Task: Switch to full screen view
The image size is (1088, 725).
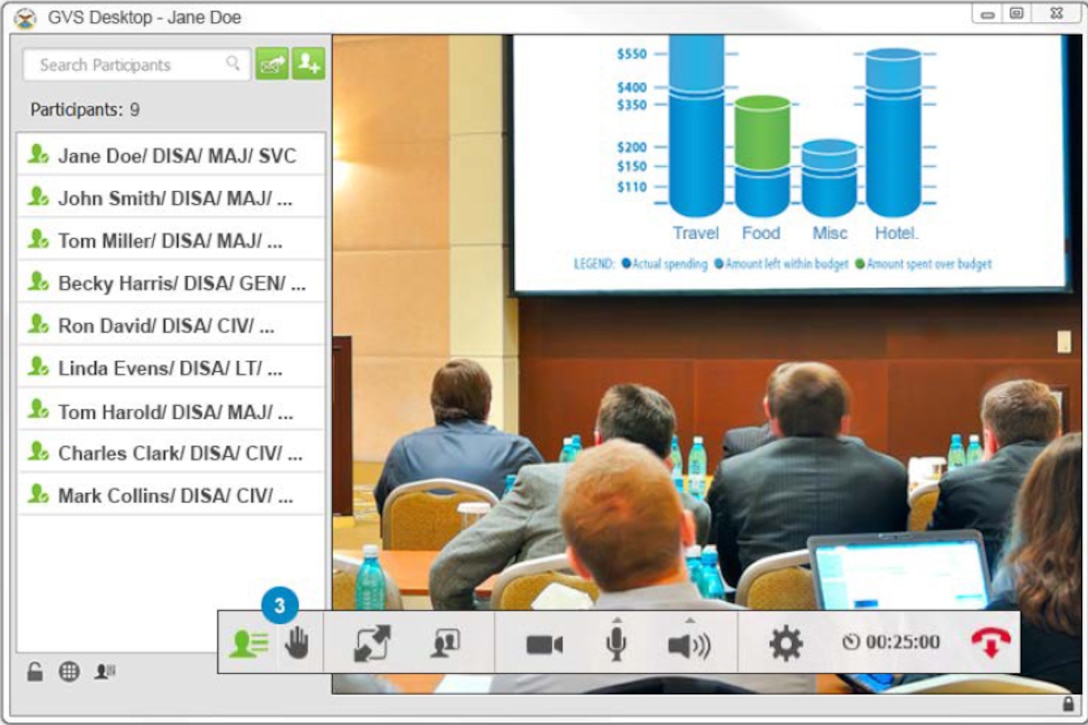Action: point(372,644)
